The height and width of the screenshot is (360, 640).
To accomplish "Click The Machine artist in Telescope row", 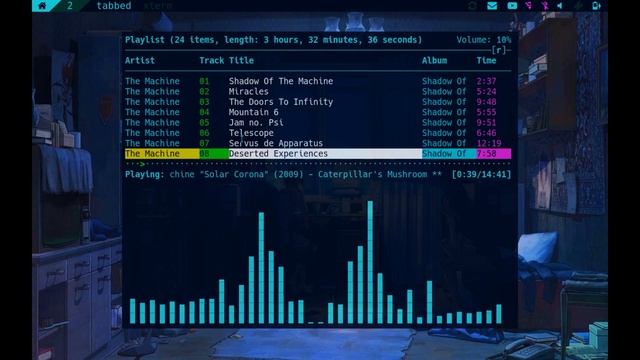I will pos(152,133).
